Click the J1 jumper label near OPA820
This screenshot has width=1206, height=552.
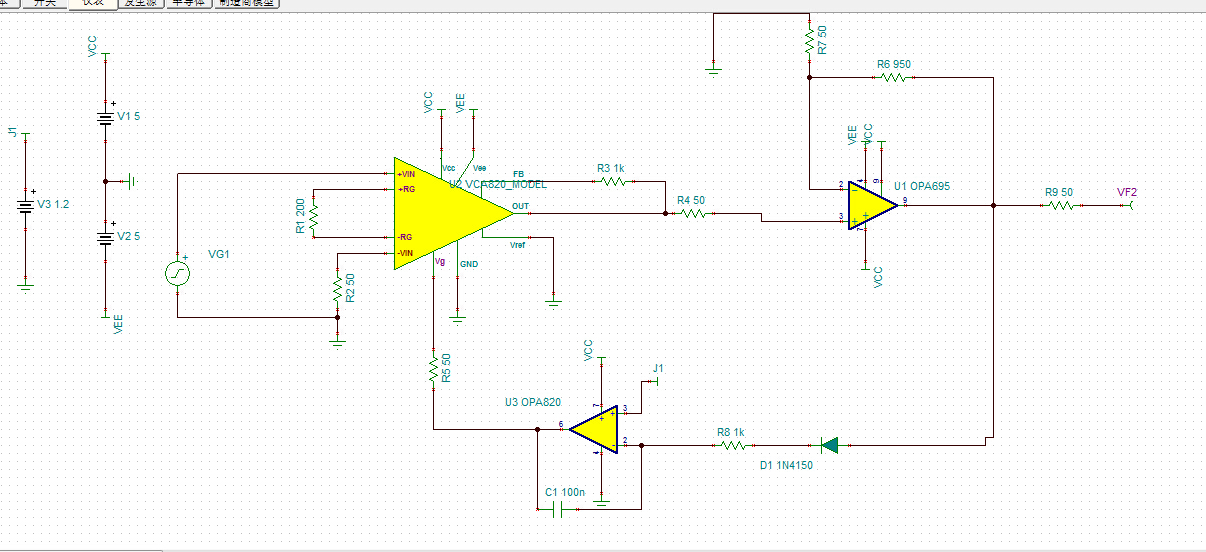[x=658, y=369]
